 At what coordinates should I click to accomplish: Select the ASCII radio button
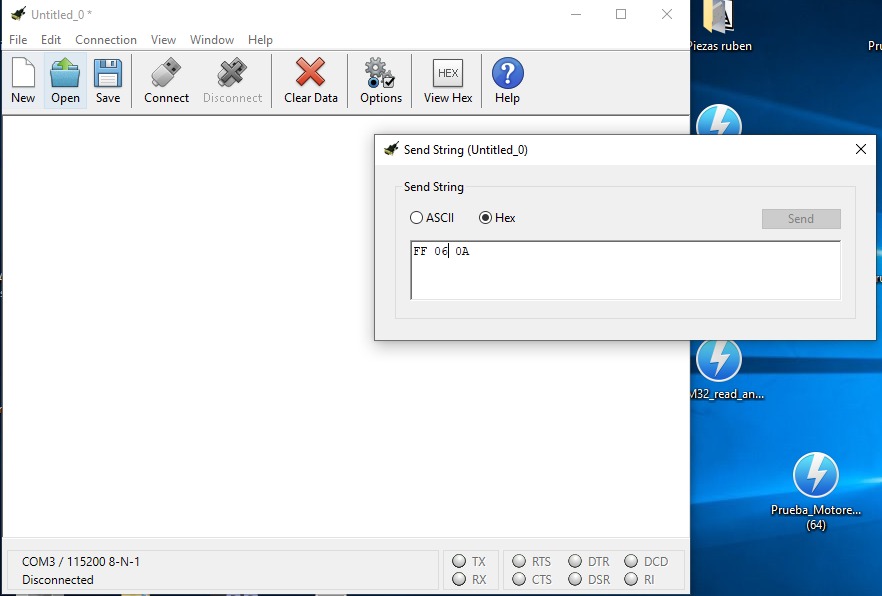pos(417,218)
